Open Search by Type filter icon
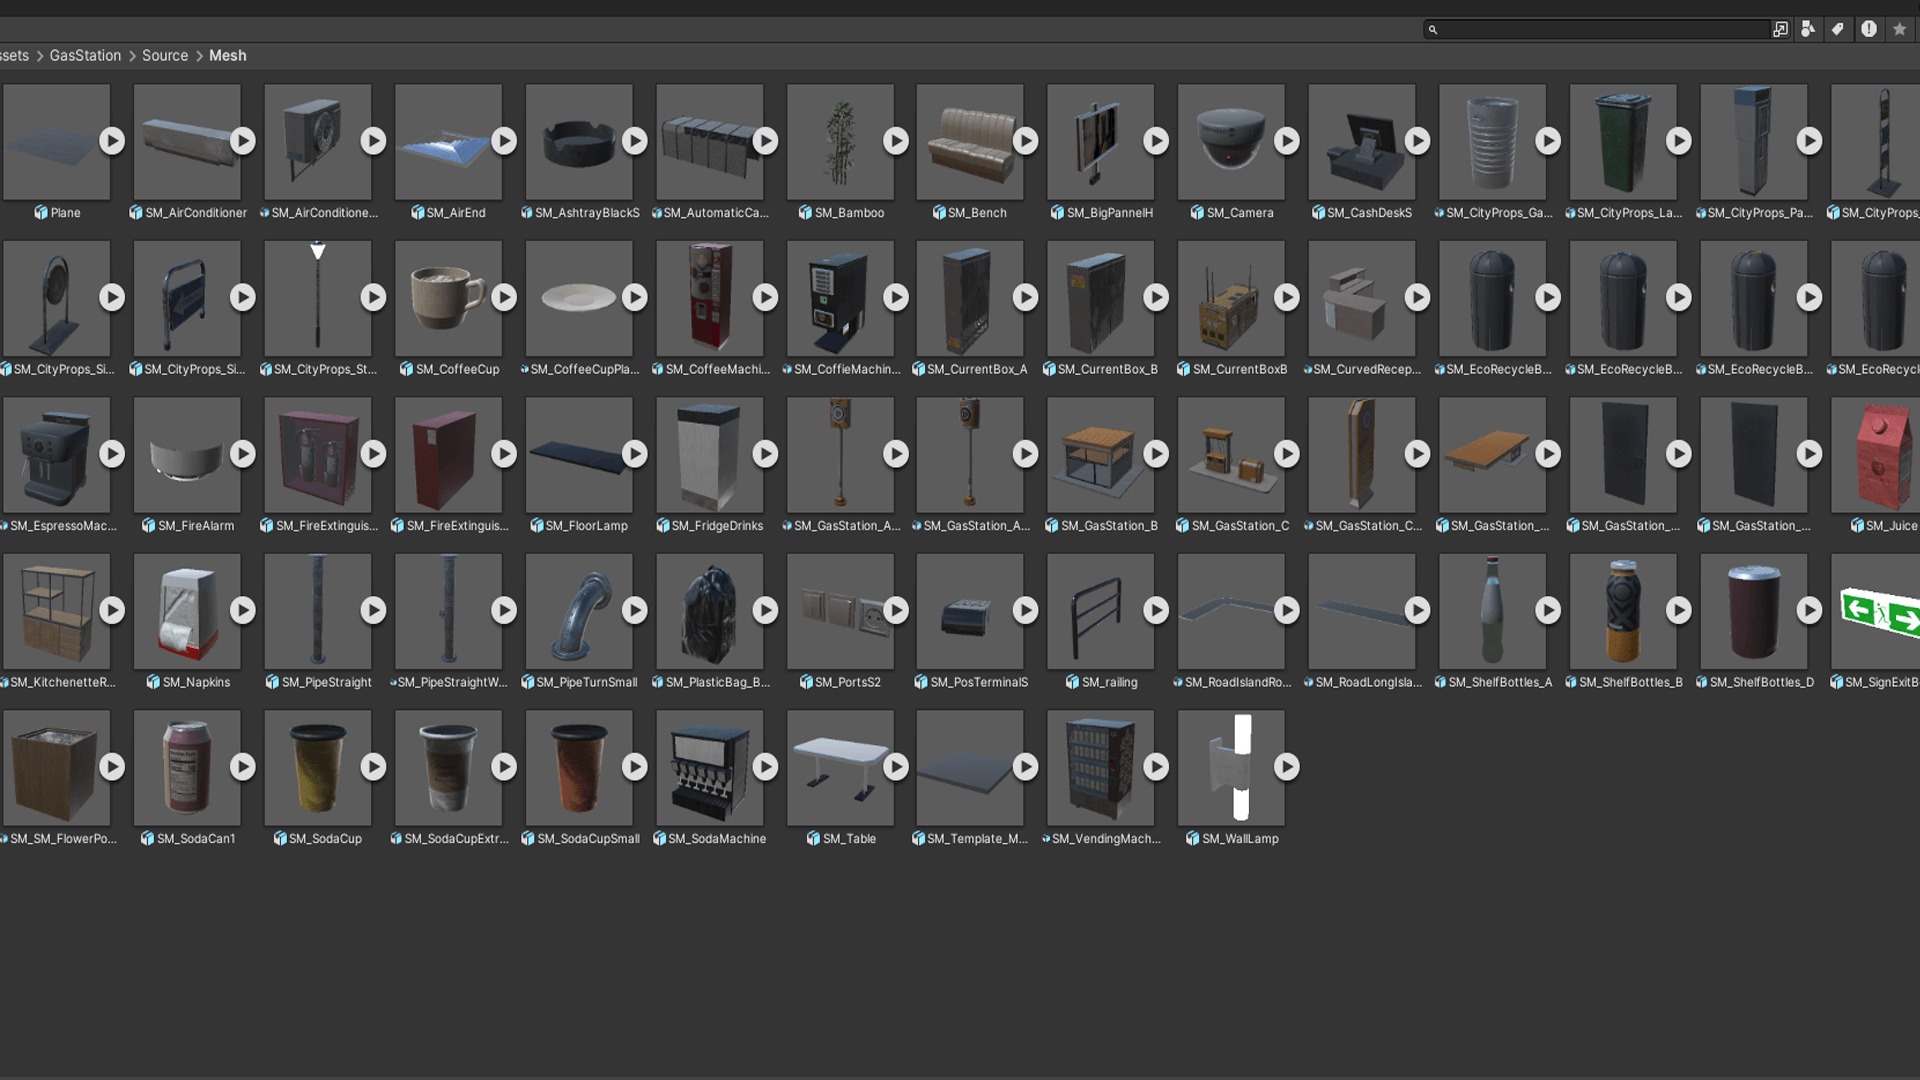Screen dimensions: 1920x1080 coord(1808,29)
